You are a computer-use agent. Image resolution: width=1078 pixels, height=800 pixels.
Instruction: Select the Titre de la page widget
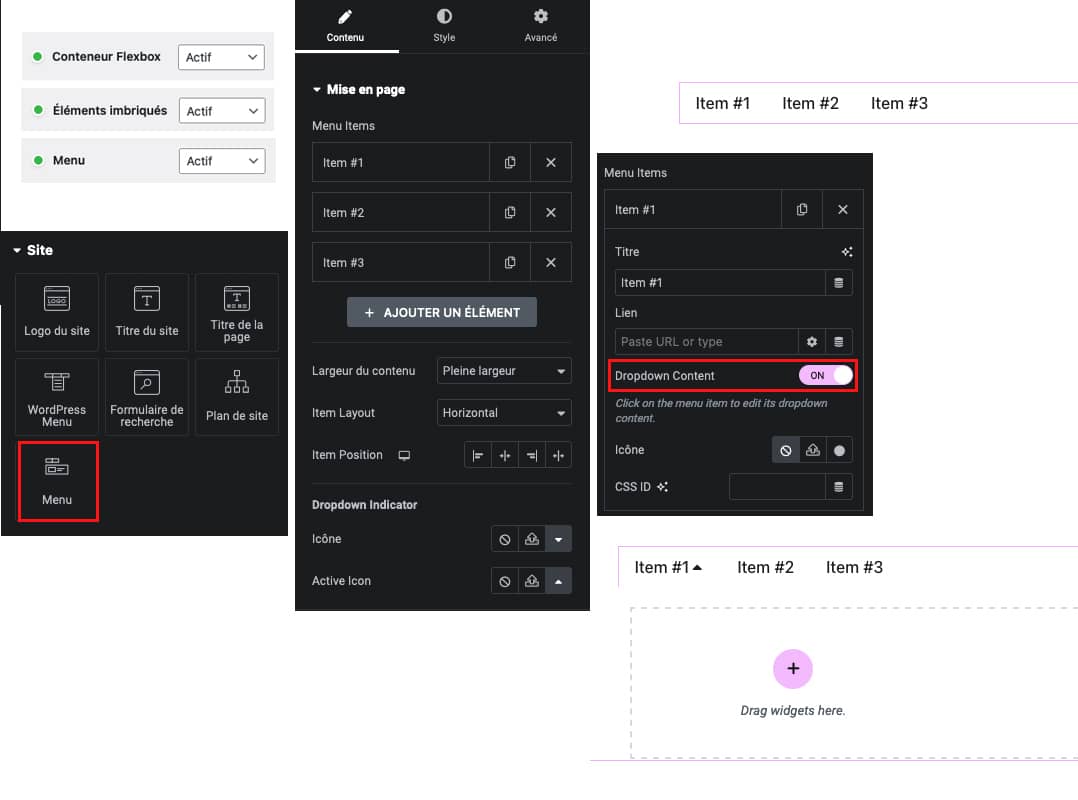coord(236,313)
